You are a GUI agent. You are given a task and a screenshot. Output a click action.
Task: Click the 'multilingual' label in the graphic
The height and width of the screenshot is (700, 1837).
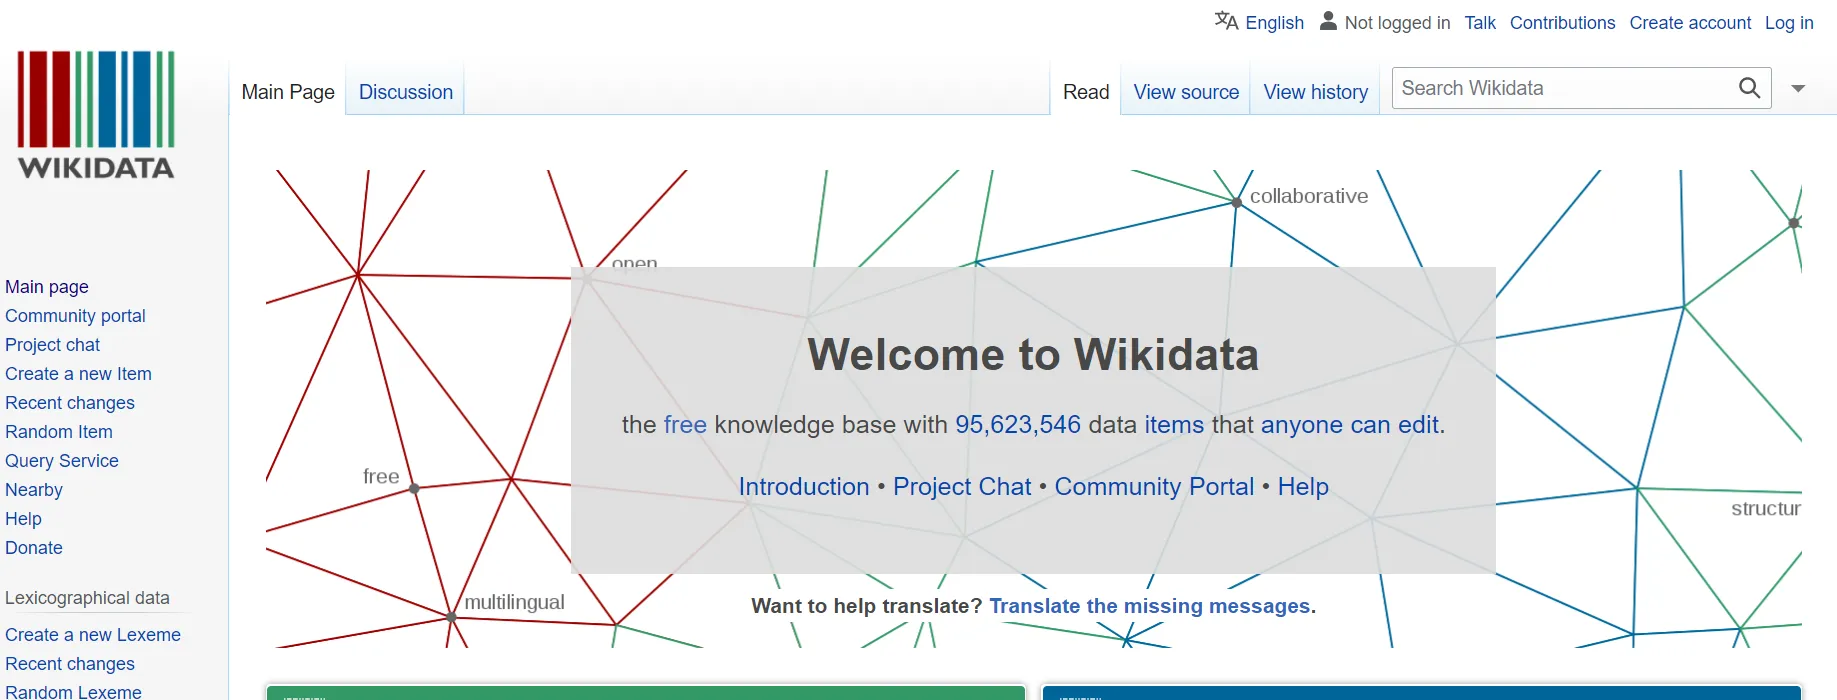click(514, 602)
